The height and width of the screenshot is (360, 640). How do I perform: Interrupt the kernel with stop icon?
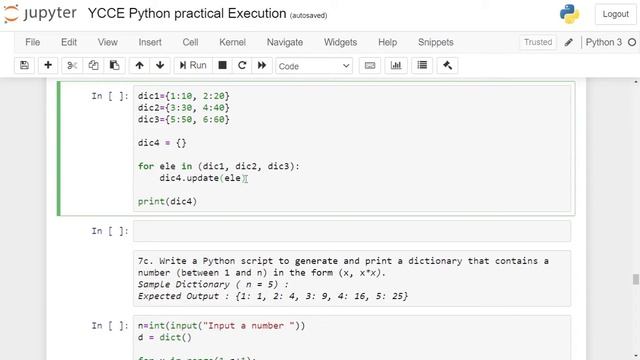[x=222, y=65]
